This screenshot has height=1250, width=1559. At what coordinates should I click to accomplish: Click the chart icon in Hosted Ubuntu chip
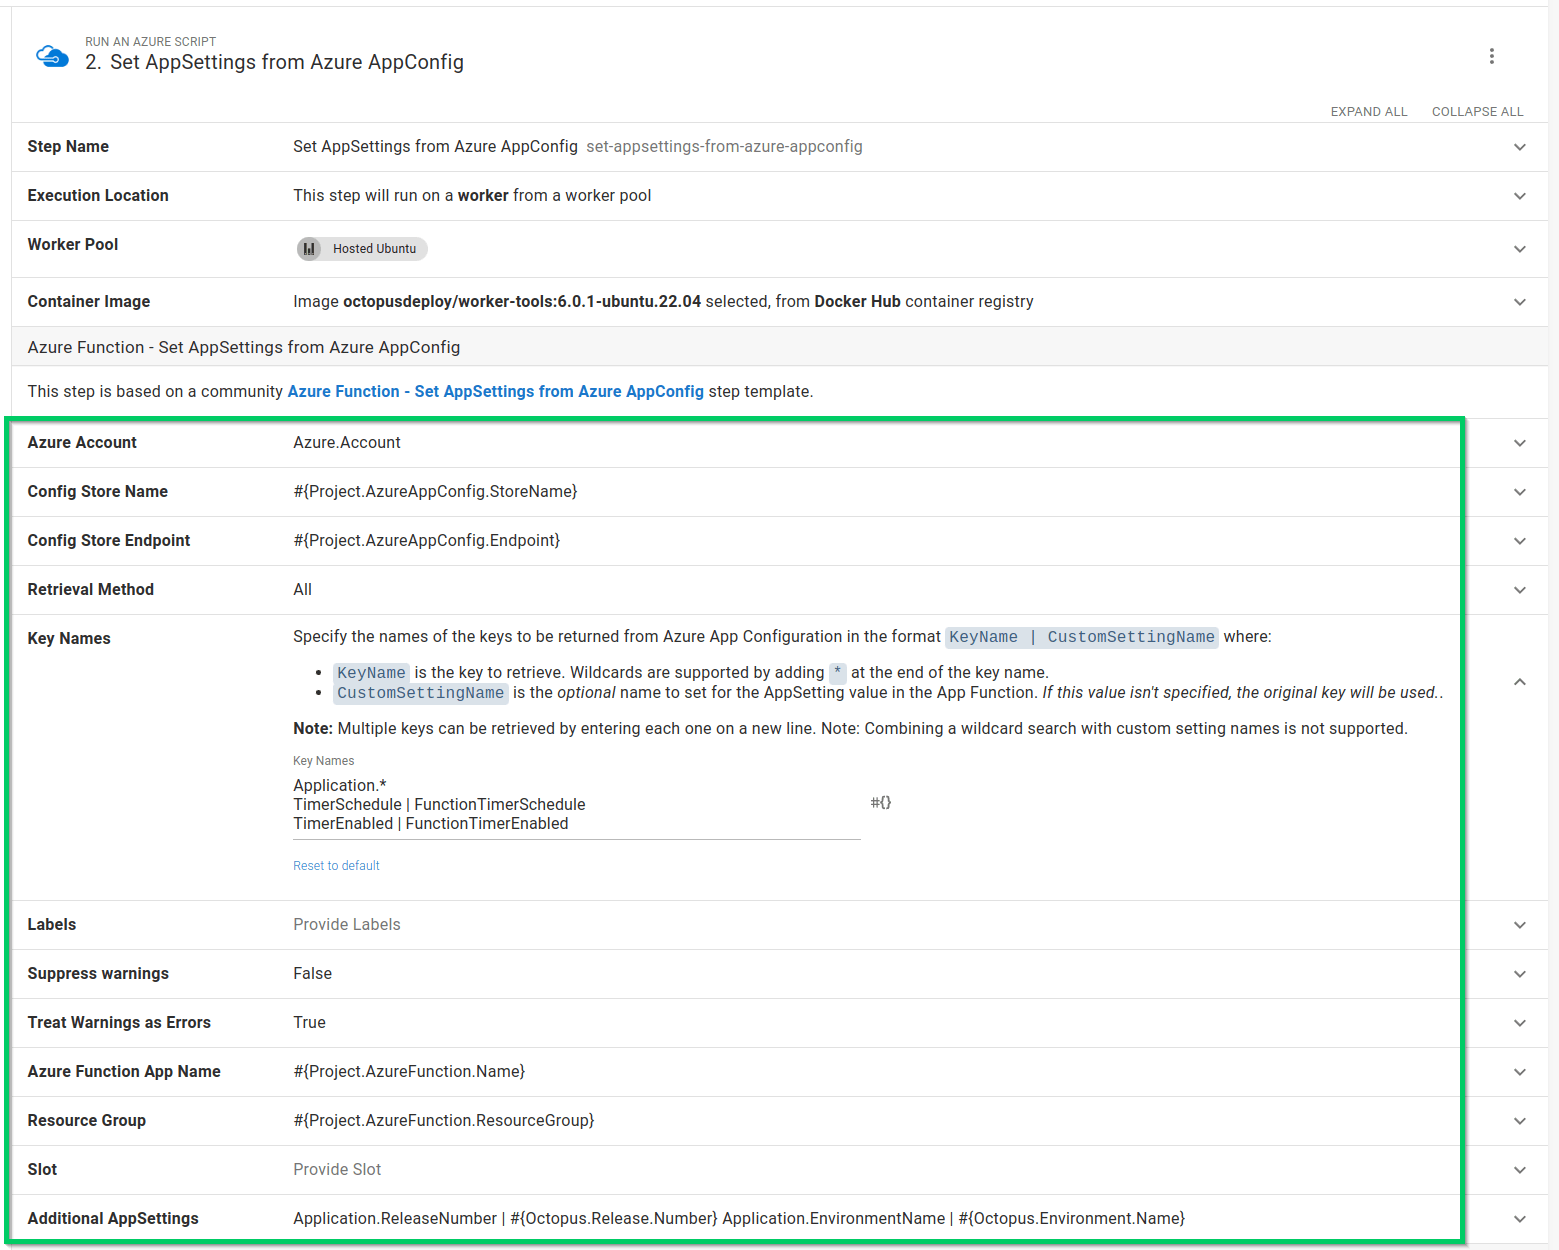(x=310, y=248)
